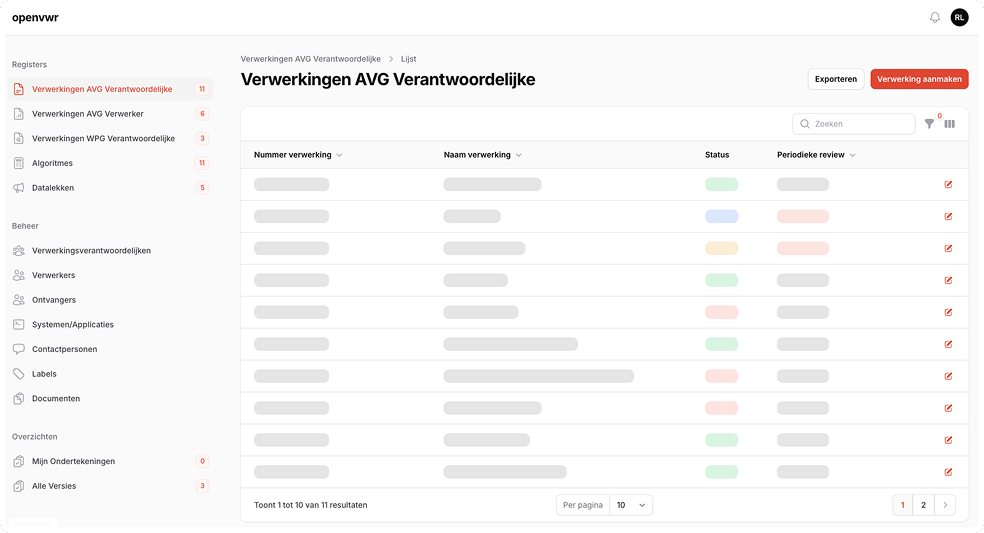Viewport: 984px width, 533px height.
Task: Click the next page arrow
Action: (x=945, y=505)
